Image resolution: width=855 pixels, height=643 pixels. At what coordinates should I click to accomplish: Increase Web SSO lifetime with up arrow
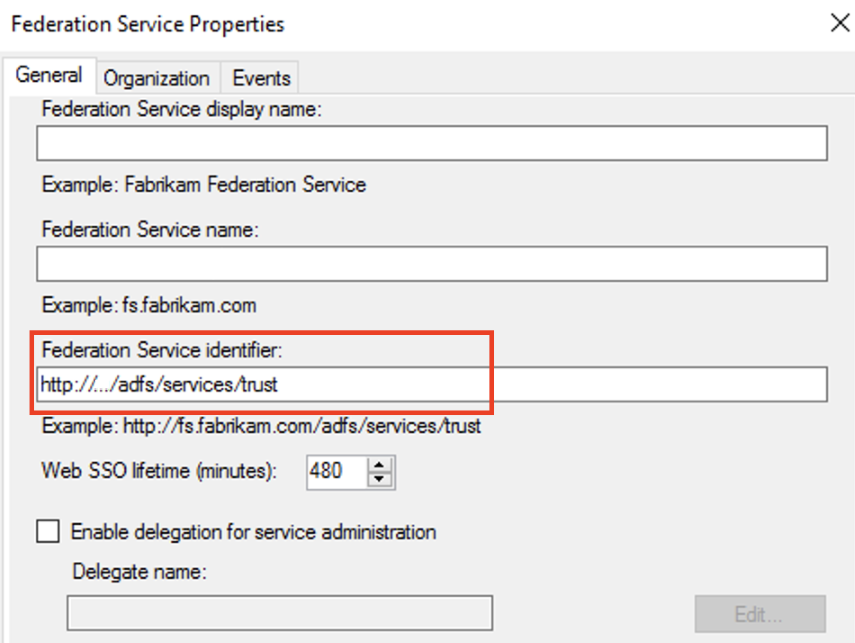click(x=379, y=464)
